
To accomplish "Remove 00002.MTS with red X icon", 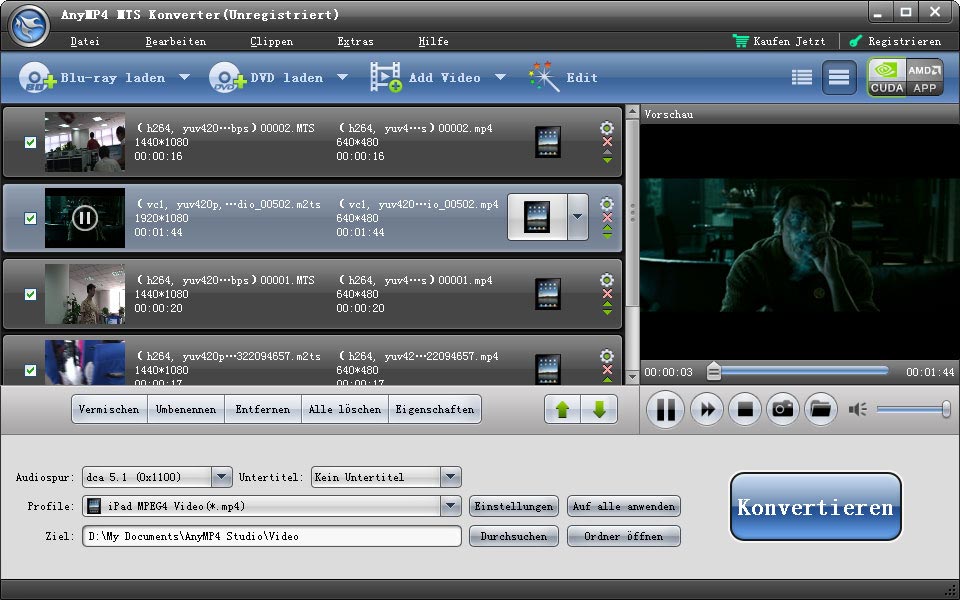I will [607, 142].
